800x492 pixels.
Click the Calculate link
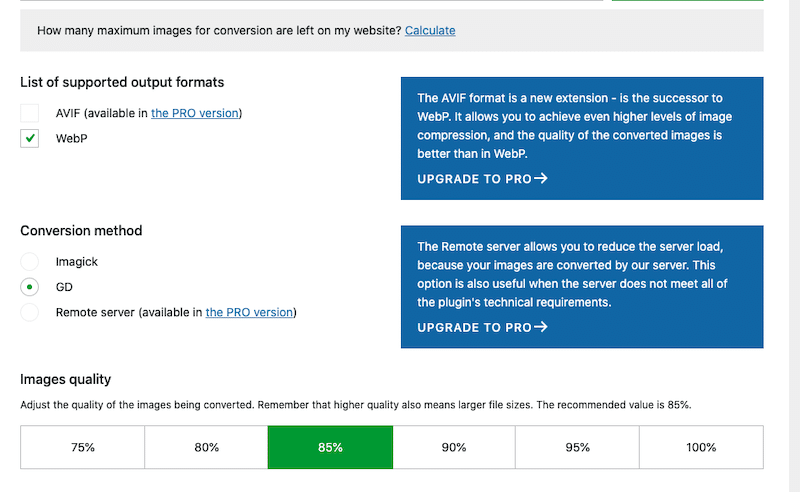click(x=430, y=31)
